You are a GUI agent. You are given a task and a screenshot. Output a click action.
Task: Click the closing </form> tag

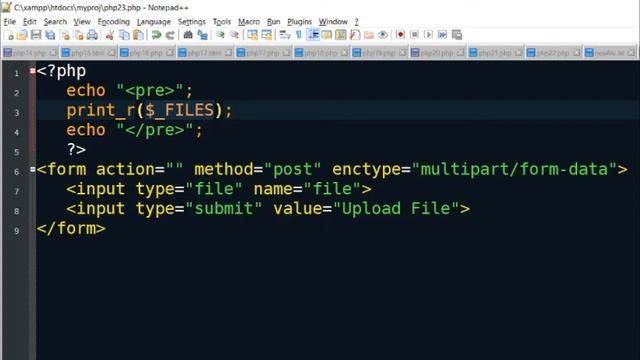click(71, 228)
